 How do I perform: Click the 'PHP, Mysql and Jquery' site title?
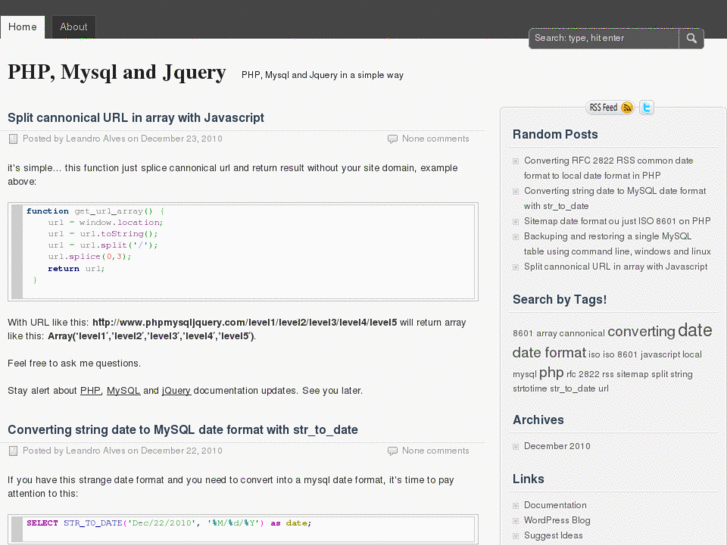pos(117,72)
